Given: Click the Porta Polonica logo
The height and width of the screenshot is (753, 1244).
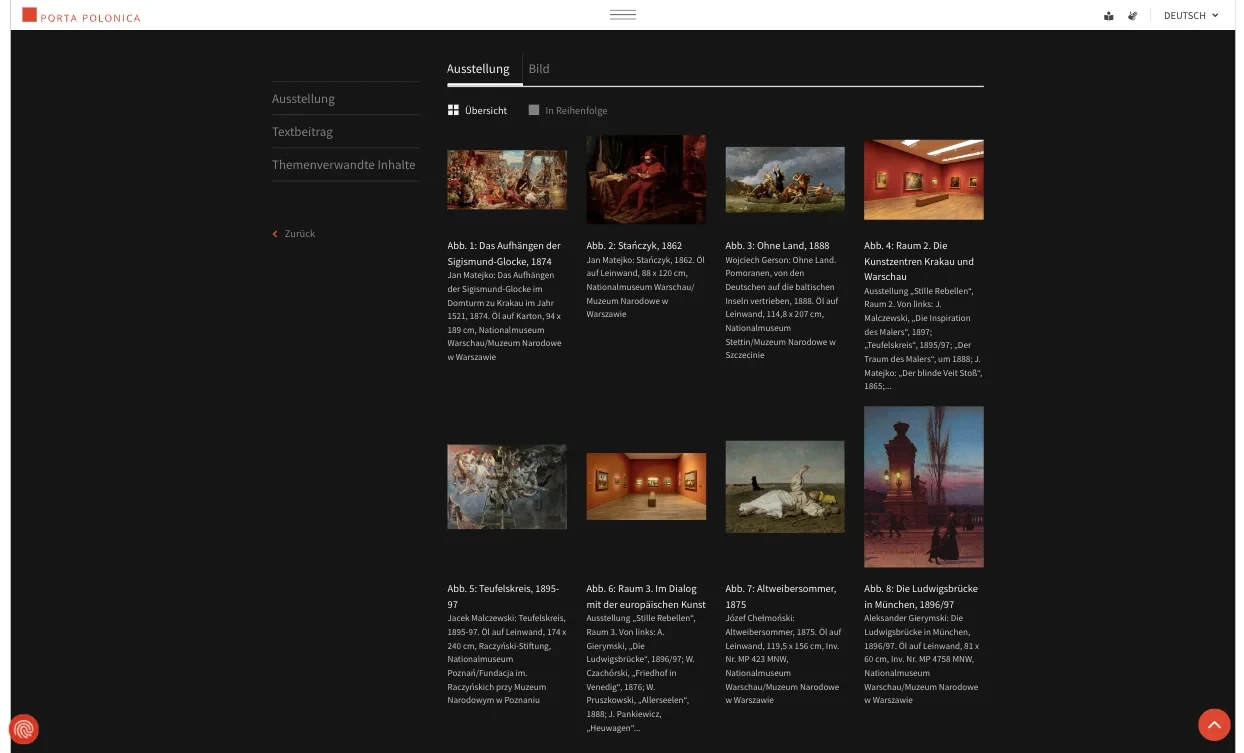Looking at the screenshot, I should pos(81,15).
